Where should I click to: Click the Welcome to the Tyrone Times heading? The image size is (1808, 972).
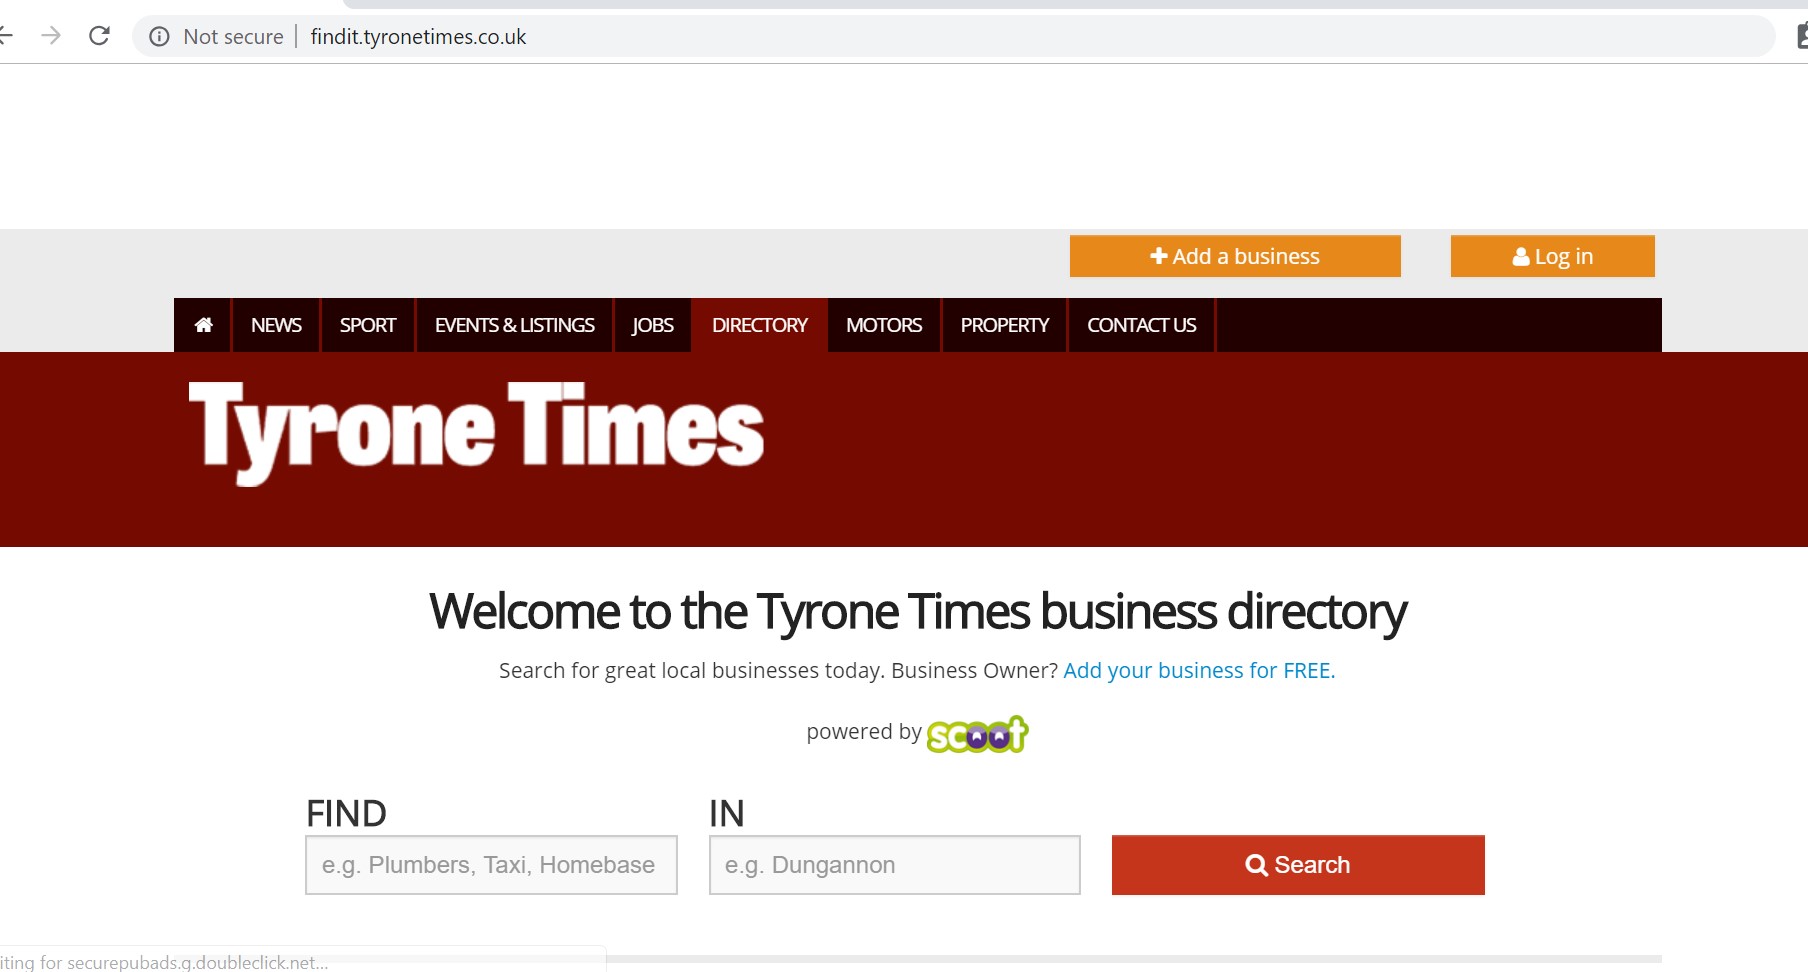coord(917,612)
